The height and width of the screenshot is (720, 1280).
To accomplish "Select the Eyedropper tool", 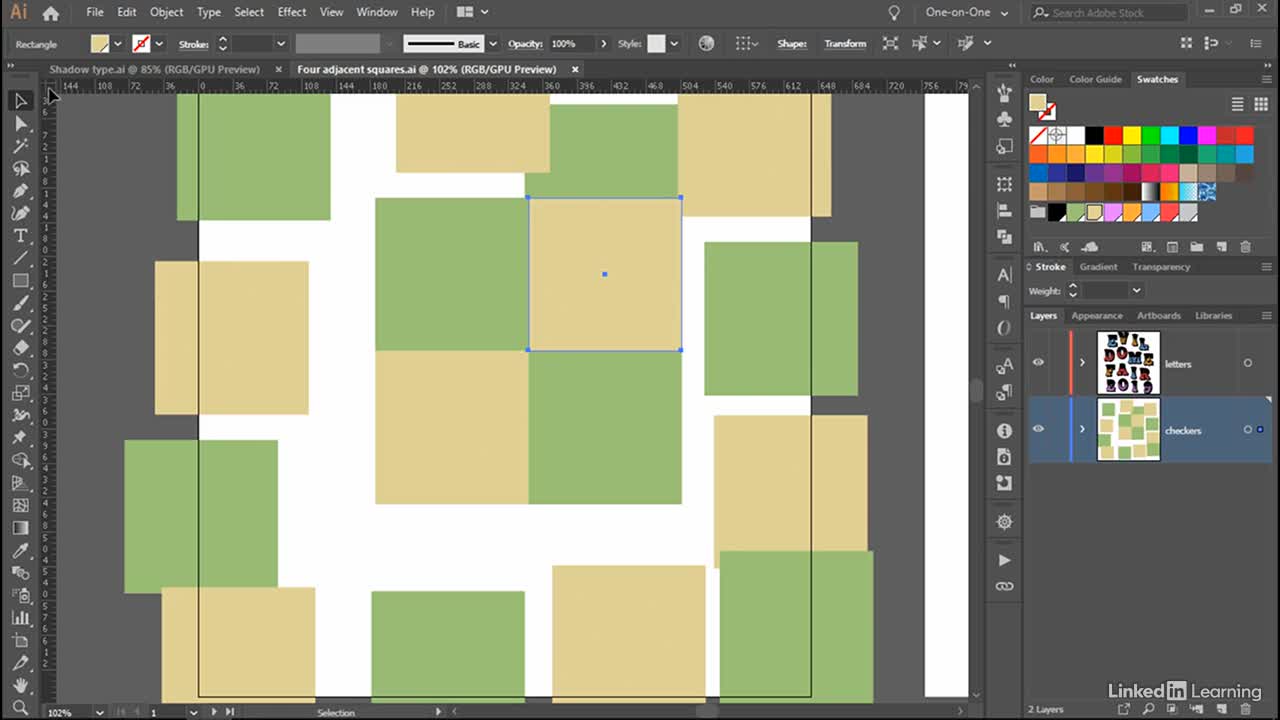I will [20, 551].
